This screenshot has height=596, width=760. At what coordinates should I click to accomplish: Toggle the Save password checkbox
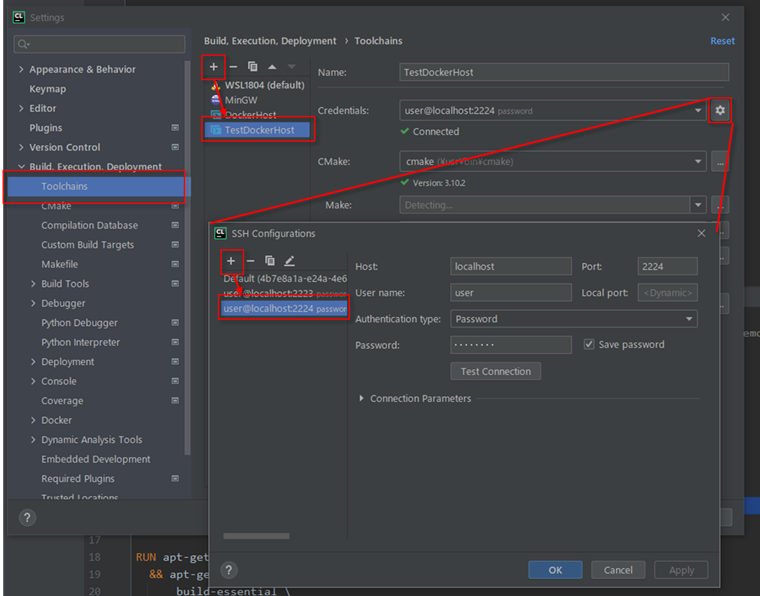[589, 345]
